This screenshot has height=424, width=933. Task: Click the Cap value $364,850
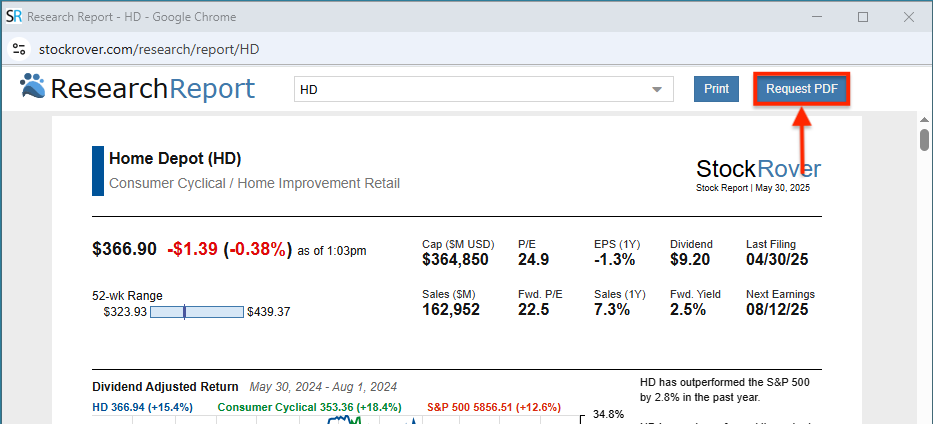(455, 260)
